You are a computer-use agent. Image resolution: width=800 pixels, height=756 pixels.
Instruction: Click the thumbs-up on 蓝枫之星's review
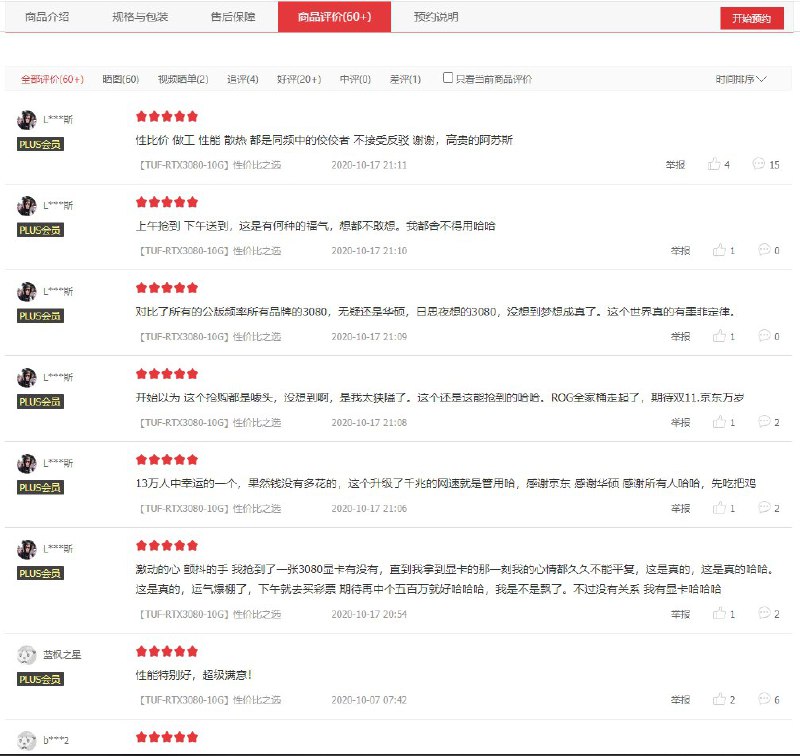click(x=720, y=700)
